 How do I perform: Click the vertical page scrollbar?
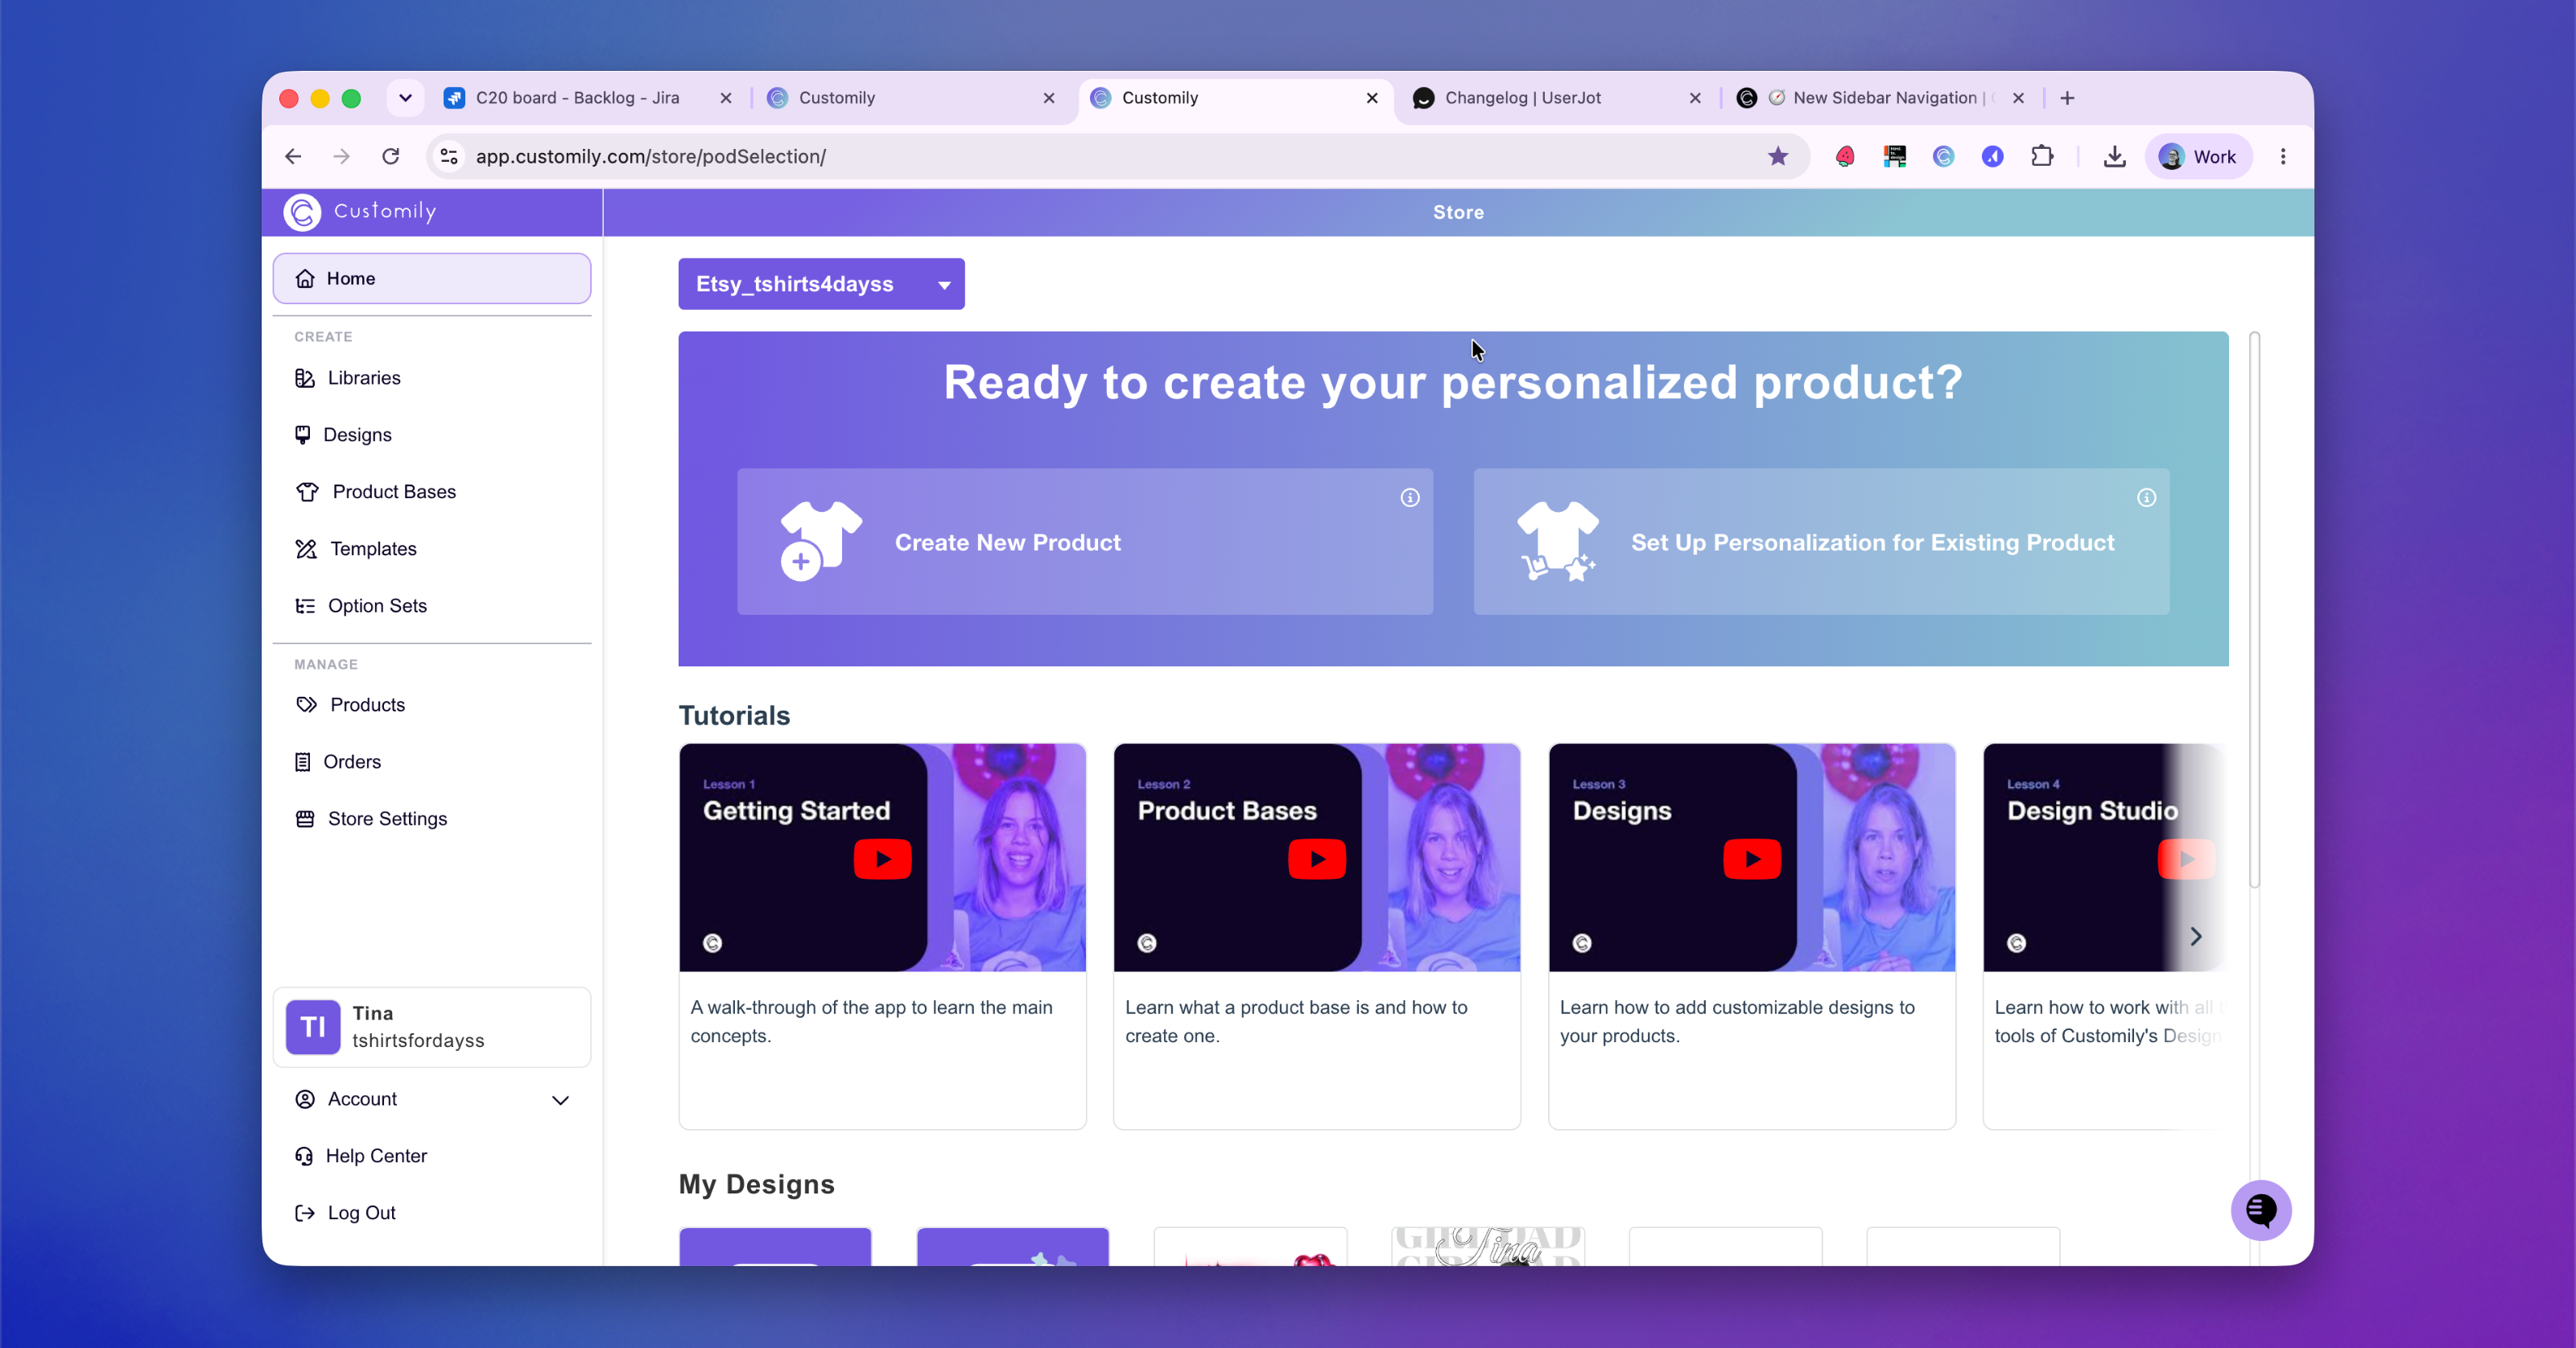tap(2254, 610)
